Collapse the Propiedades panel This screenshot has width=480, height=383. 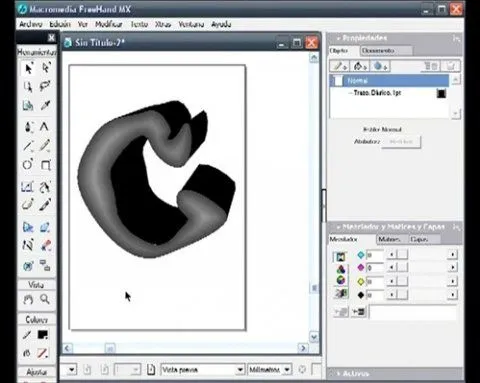(338, 38)
